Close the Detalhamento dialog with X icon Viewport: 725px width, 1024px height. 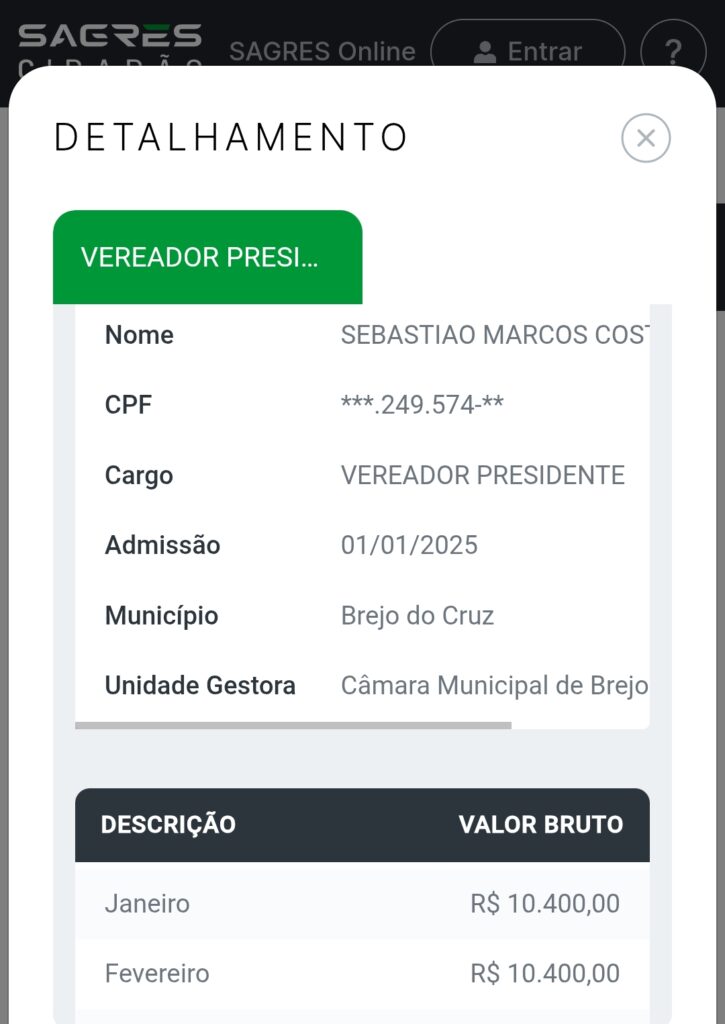pyautogui.click(x=645, y=138)
